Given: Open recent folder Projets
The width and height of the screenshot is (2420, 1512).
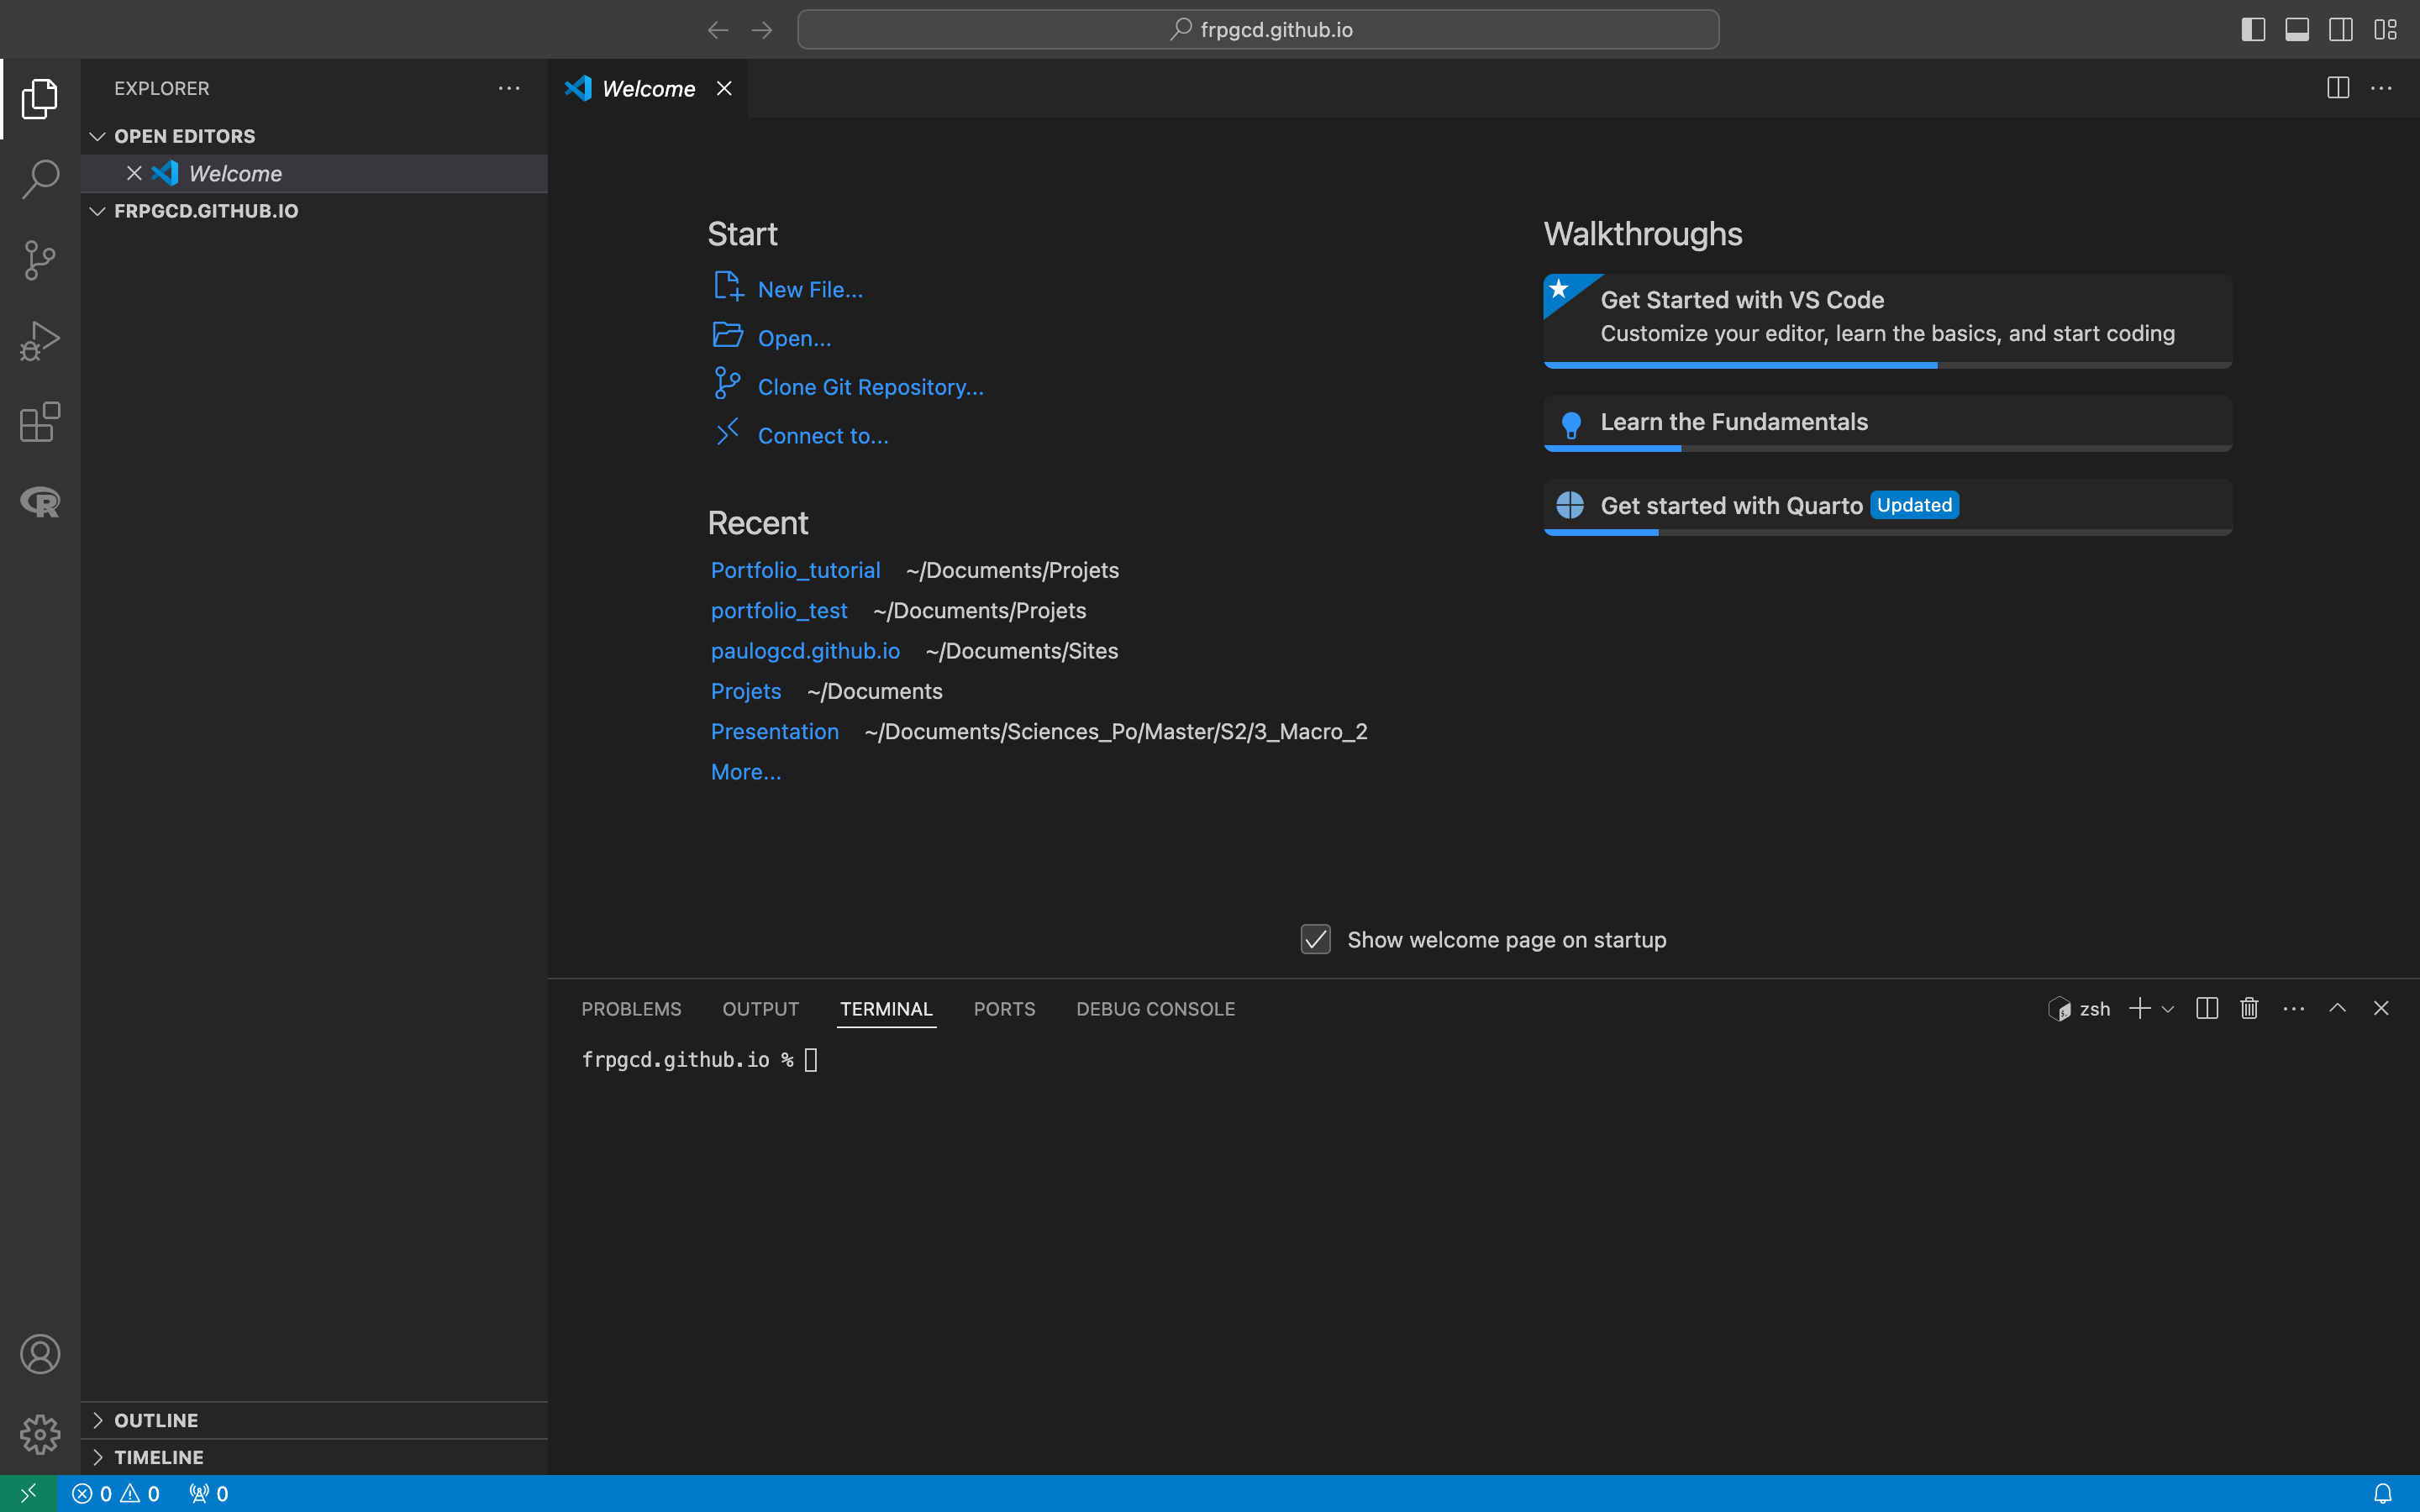Looking at the screenshot, I should [x=745, y=691].
